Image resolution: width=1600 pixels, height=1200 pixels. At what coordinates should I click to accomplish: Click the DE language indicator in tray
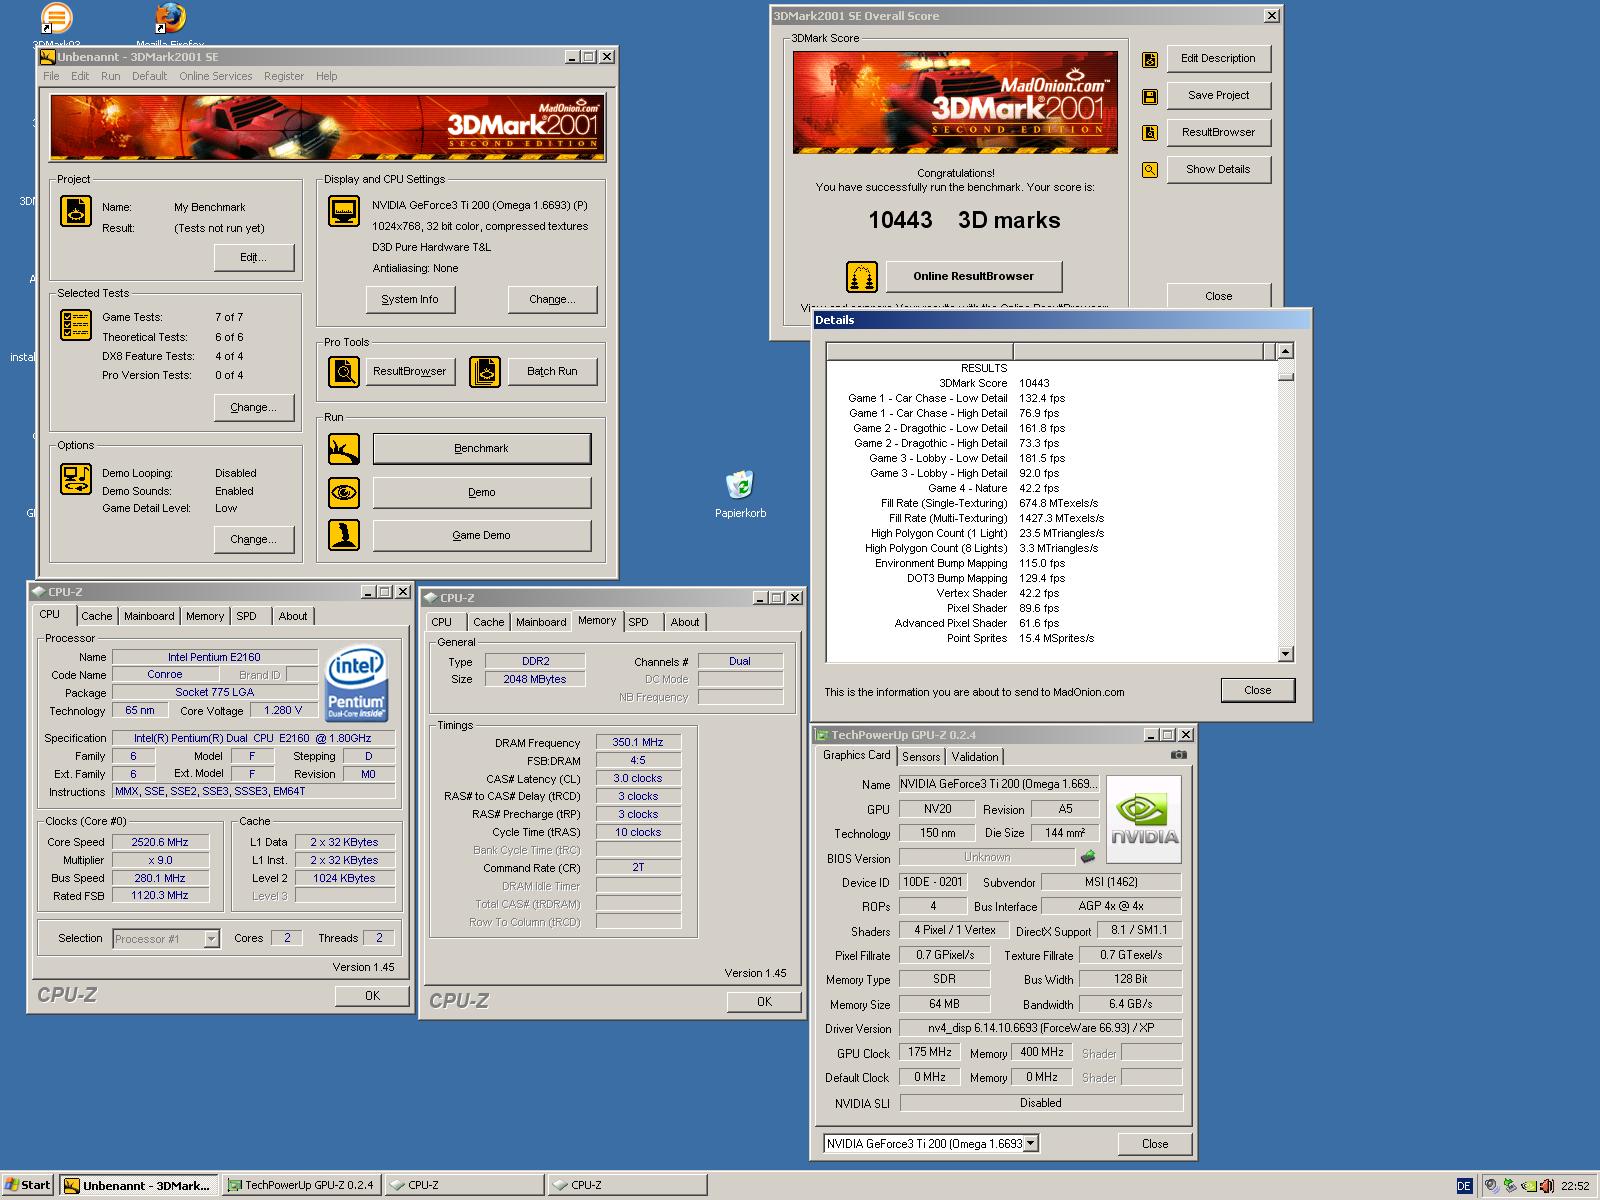pyautogui.click(x=1464, y=1186)
